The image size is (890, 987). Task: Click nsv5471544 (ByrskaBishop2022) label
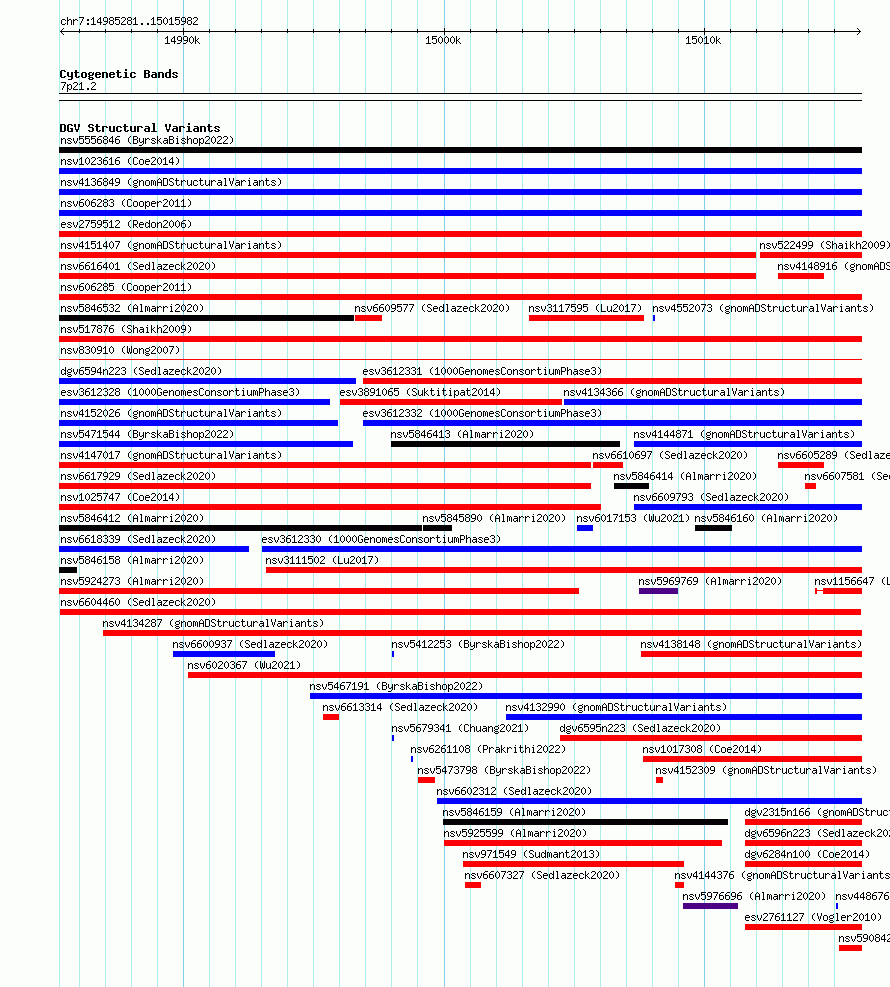[147, 434]
